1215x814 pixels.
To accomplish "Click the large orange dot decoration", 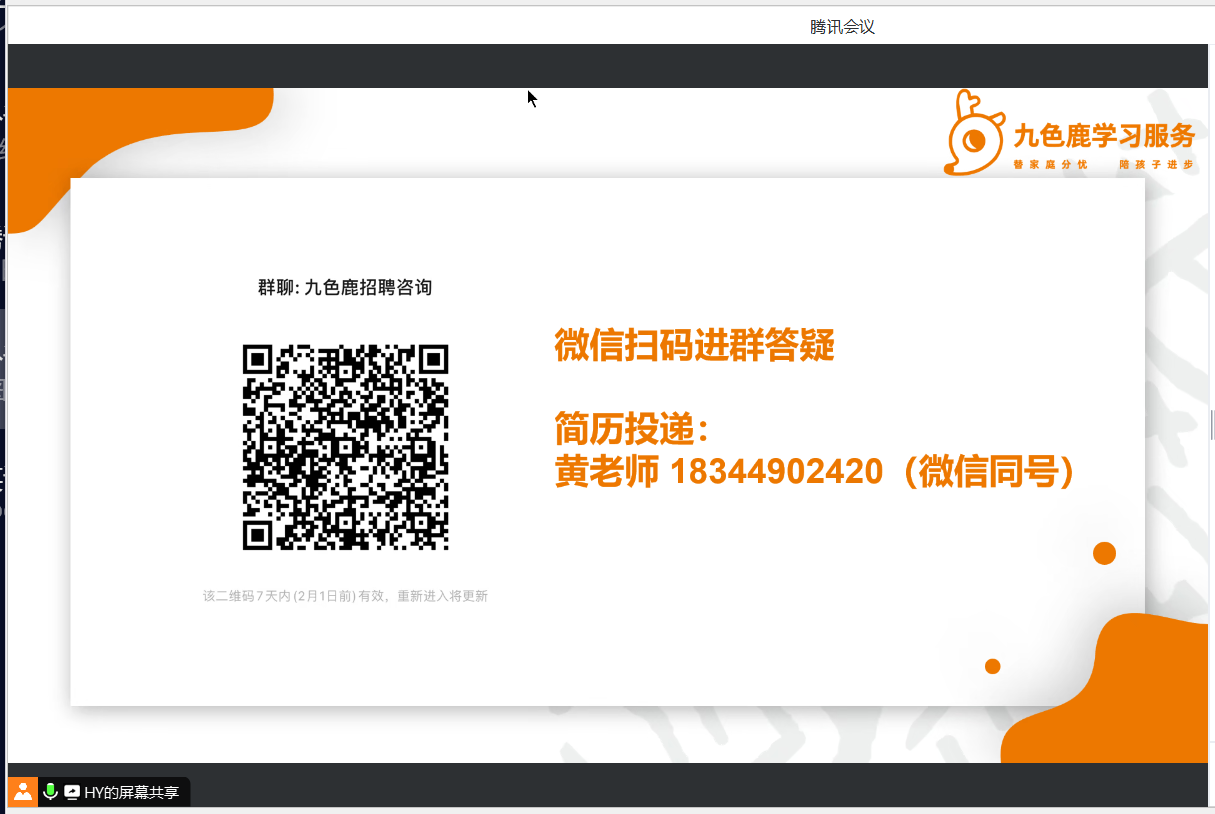I will point(1104,553).
